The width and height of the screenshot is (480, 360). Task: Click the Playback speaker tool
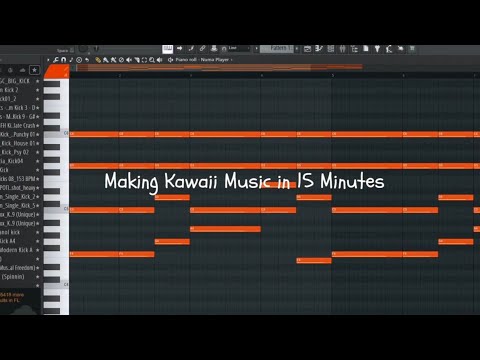(x=160, y=60)
